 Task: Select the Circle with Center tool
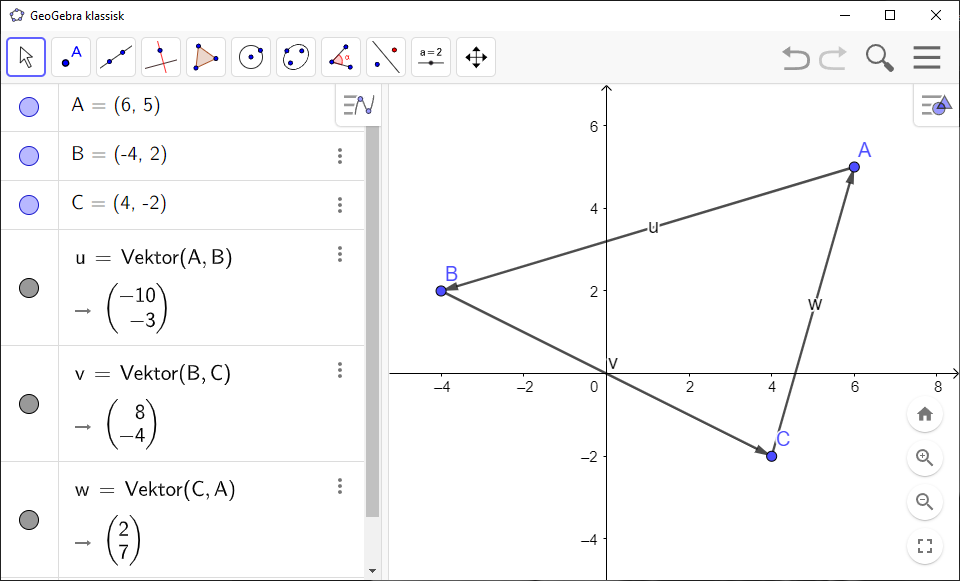251,57
